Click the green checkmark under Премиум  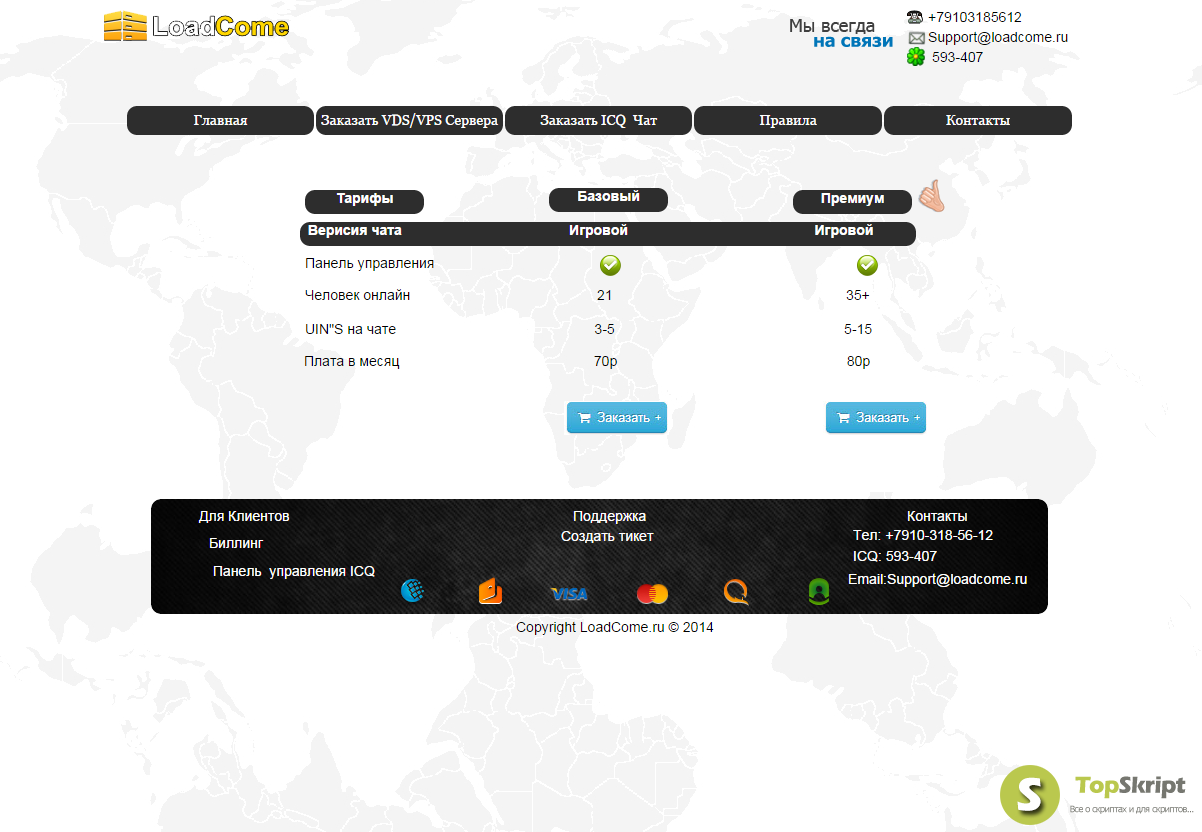pyautogui.click(x=867, y=265)
